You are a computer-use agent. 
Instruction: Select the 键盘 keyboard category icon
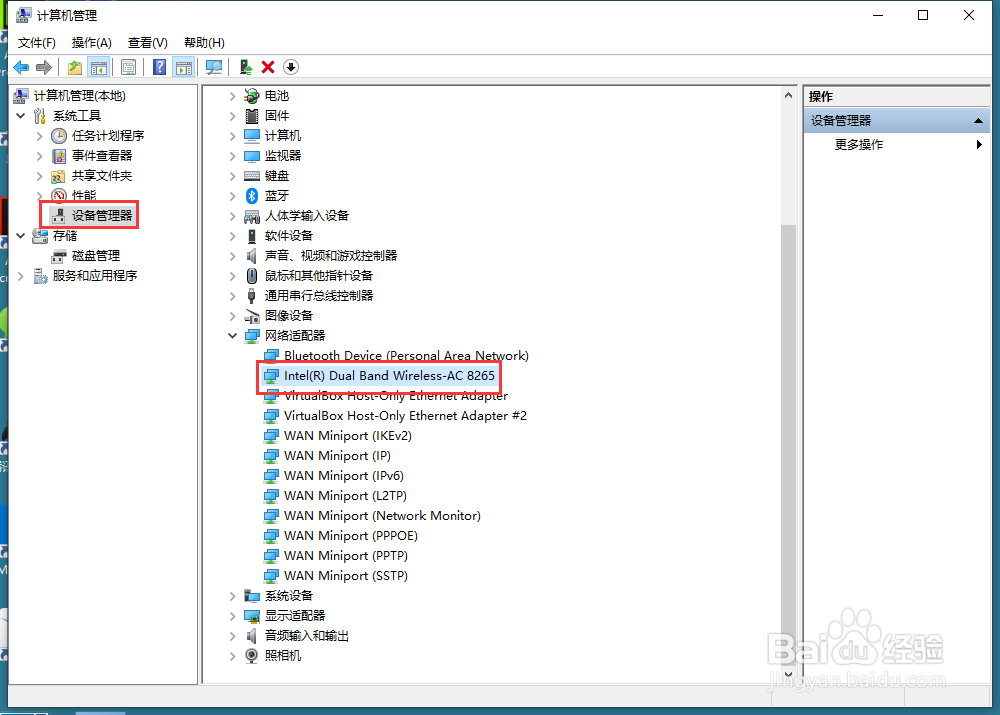click(252, 176)
